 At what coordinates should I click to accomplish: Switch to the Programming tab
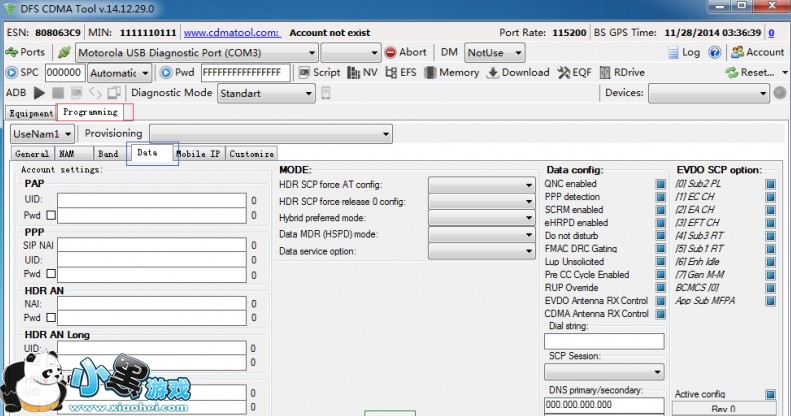pos(90,112)
